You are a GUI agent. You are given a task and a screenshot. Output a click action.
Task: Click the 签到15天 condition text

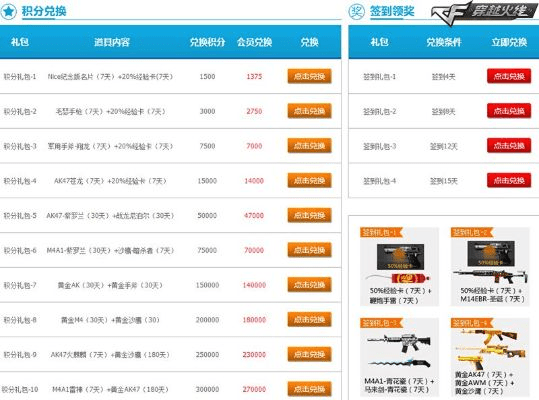pos(443,181)
